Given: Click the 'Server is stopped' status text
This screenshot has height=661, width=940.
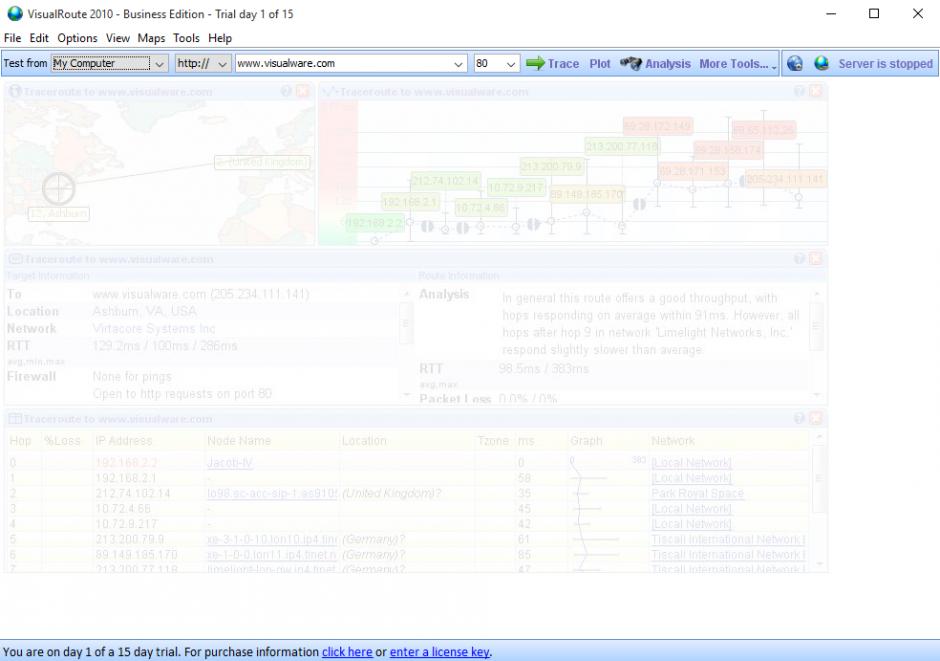Looking at the screenshot, I should 885,64.
